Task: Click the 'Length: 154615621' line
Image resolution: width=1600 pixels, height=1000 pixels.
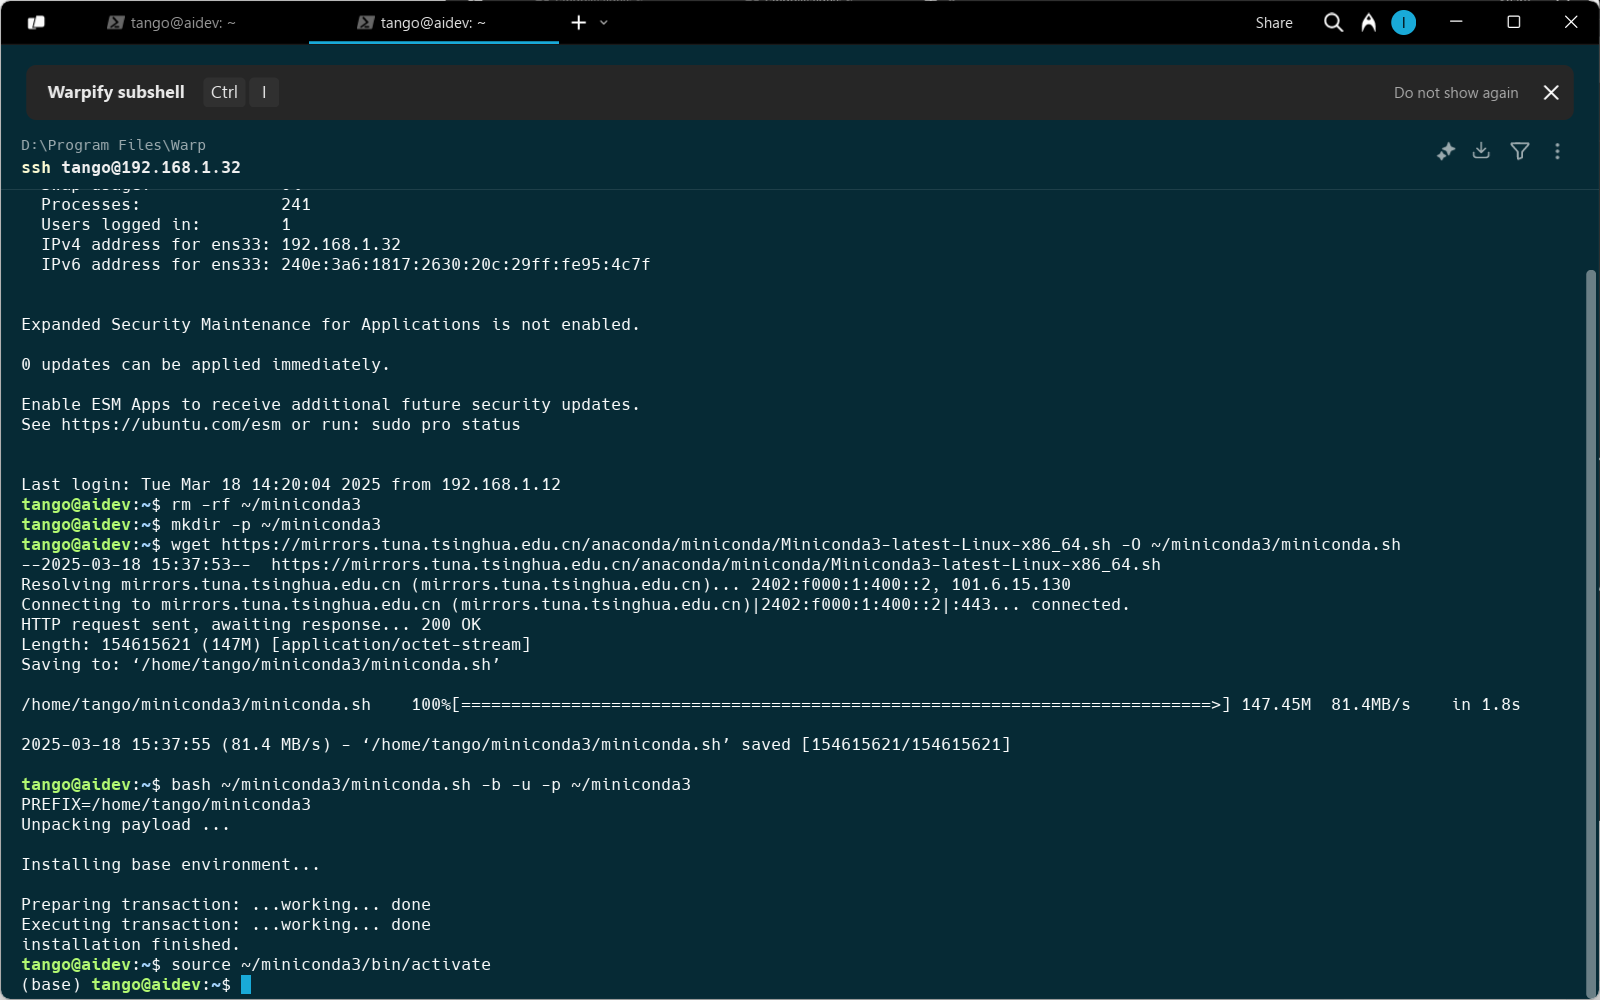Action: [x=276, y=645]
